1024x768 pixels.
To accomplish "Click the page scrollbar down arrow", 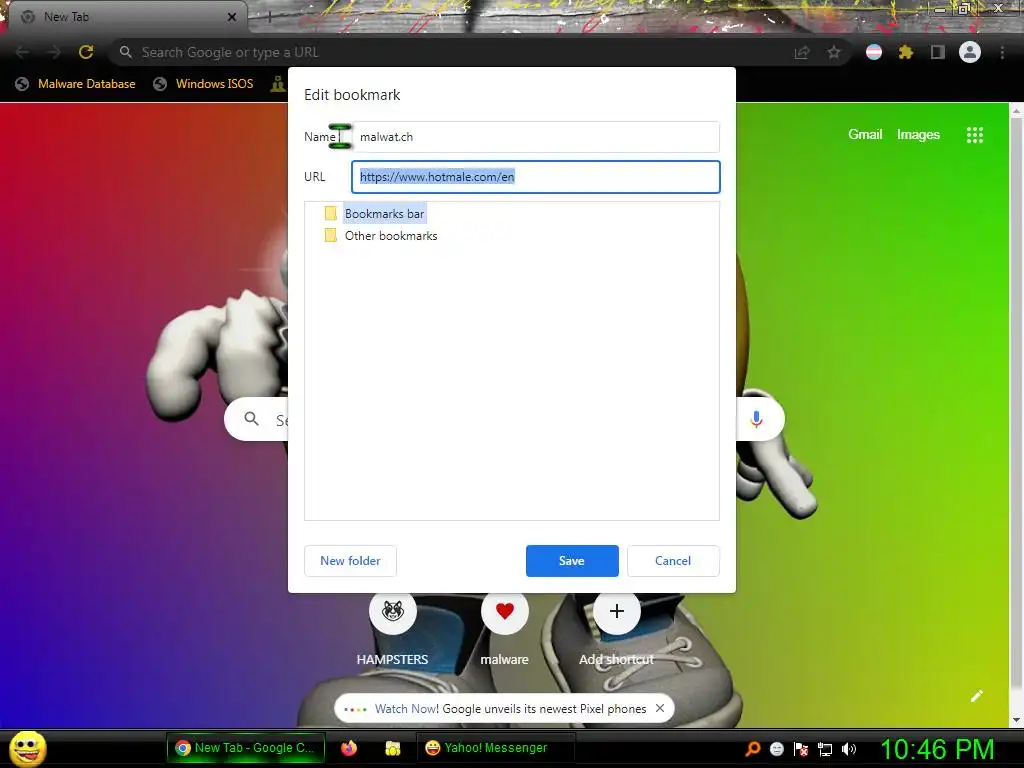I will tap(1016, 720).
